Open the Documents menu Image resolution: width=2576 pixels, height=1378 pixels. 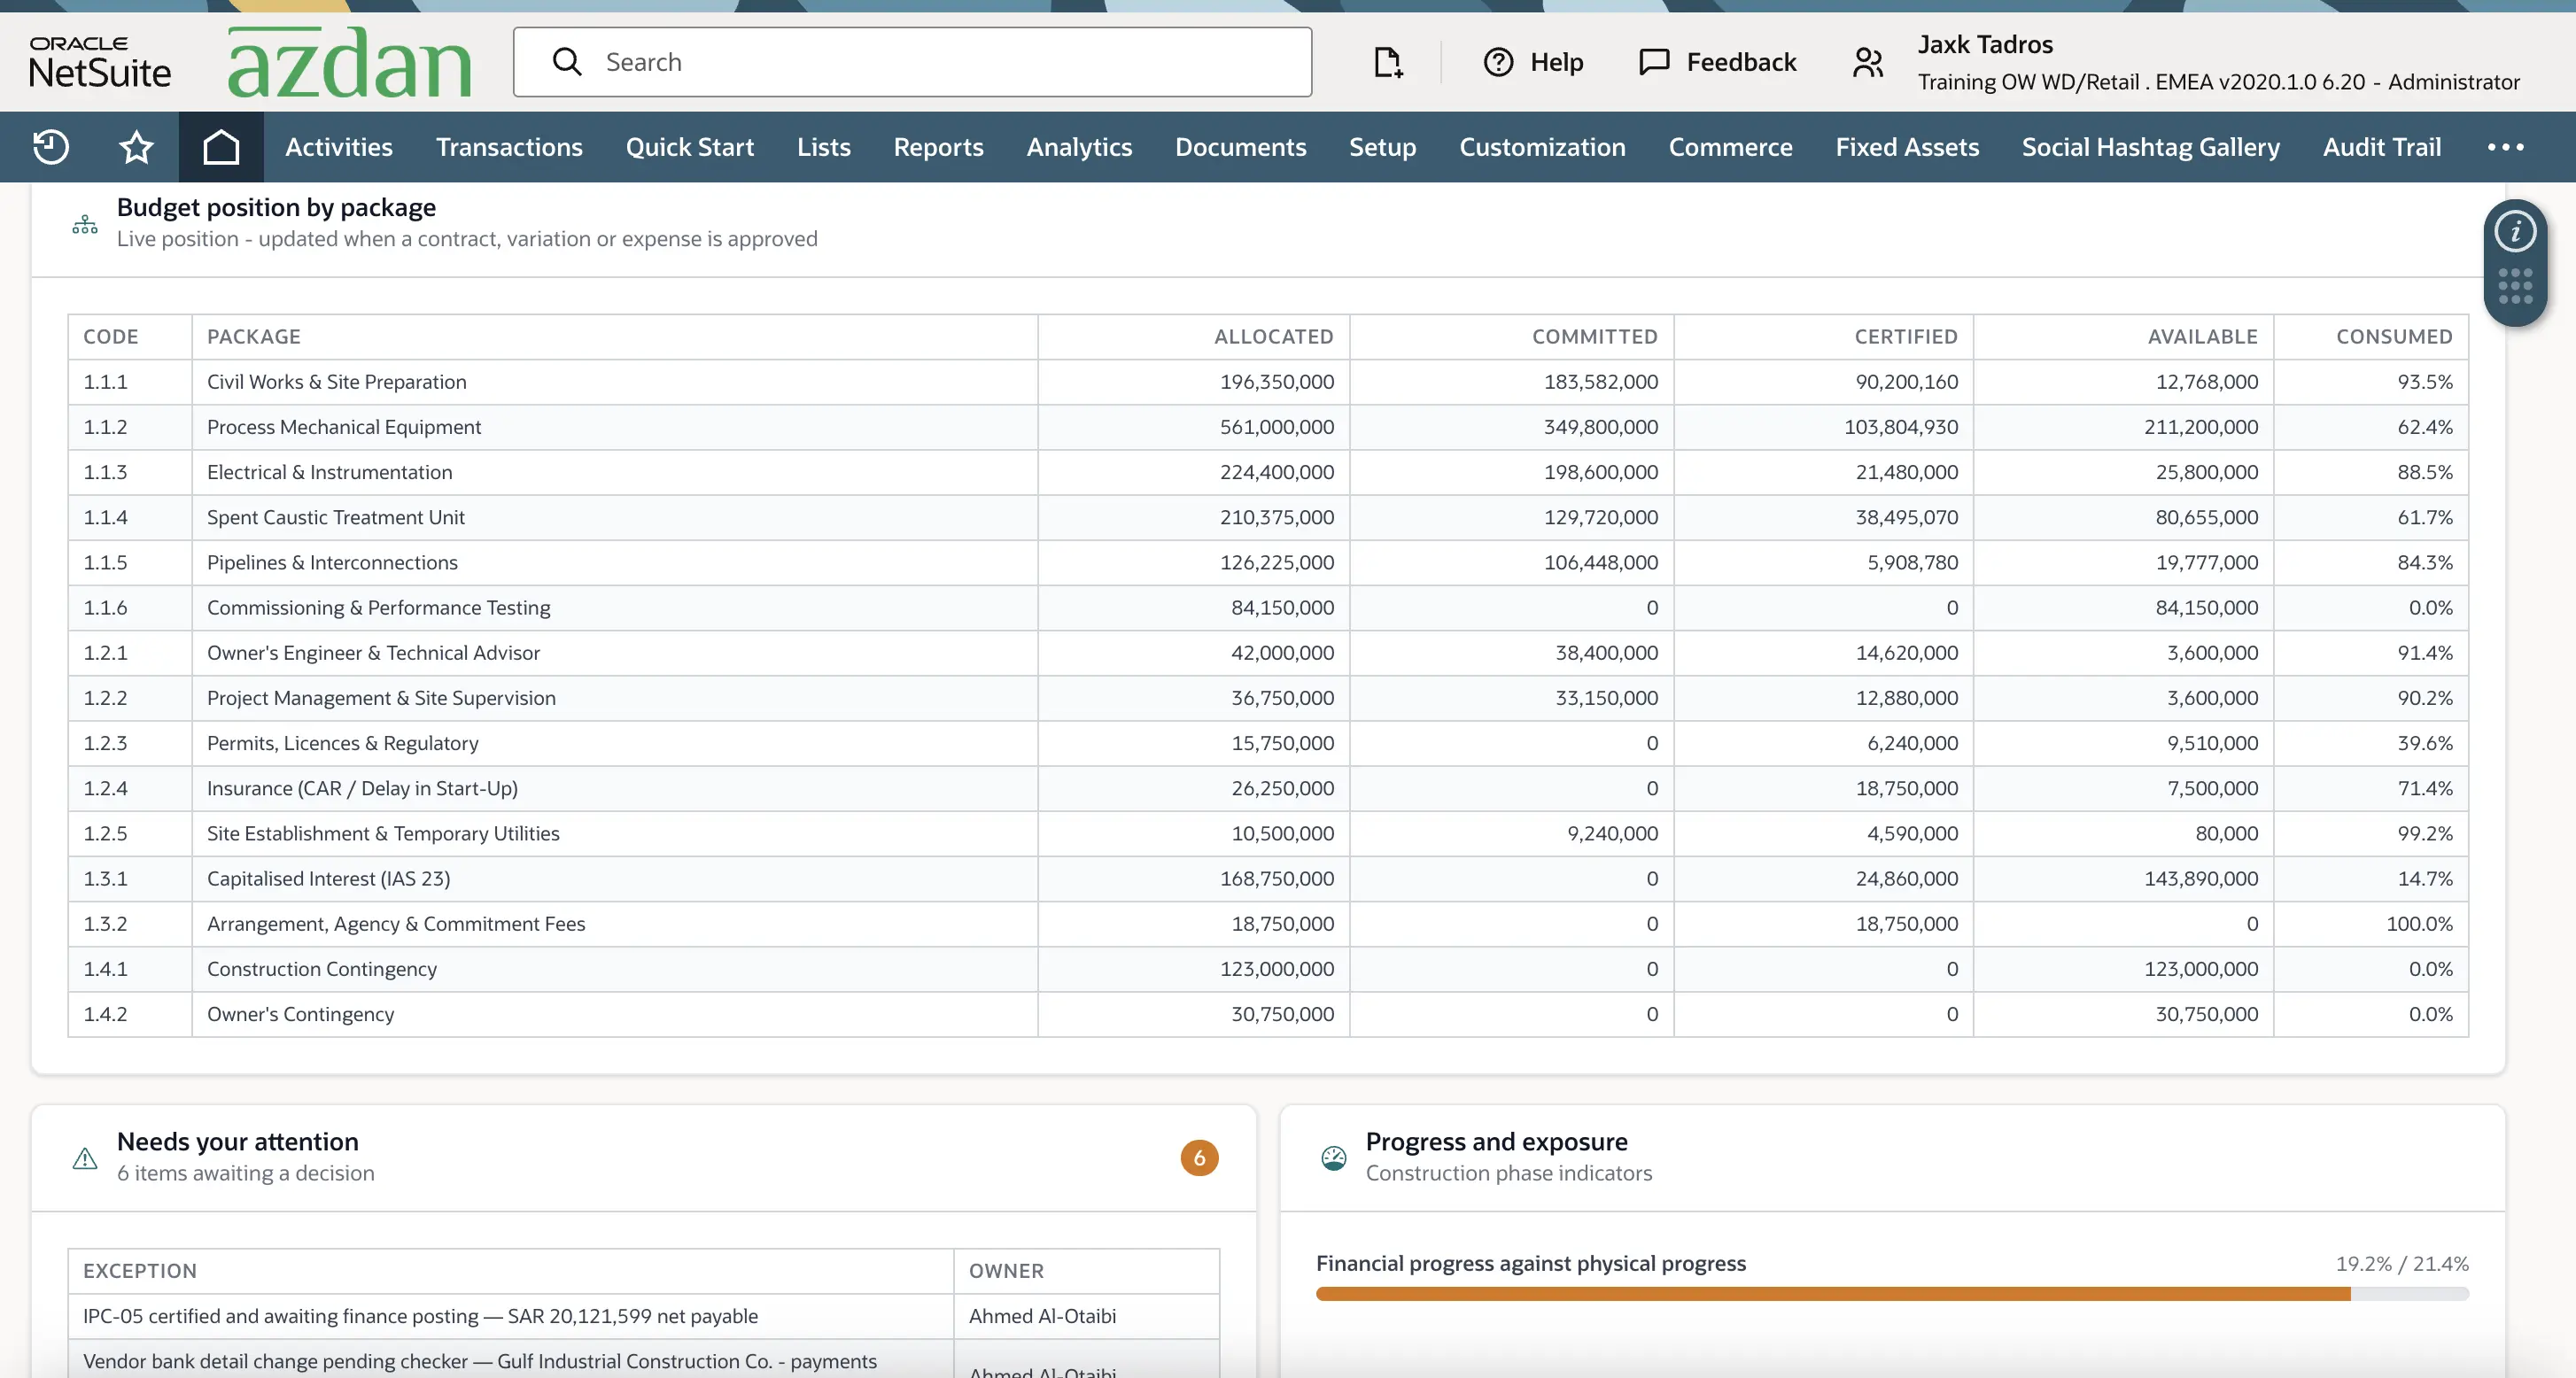click(x=1241, y=147)
